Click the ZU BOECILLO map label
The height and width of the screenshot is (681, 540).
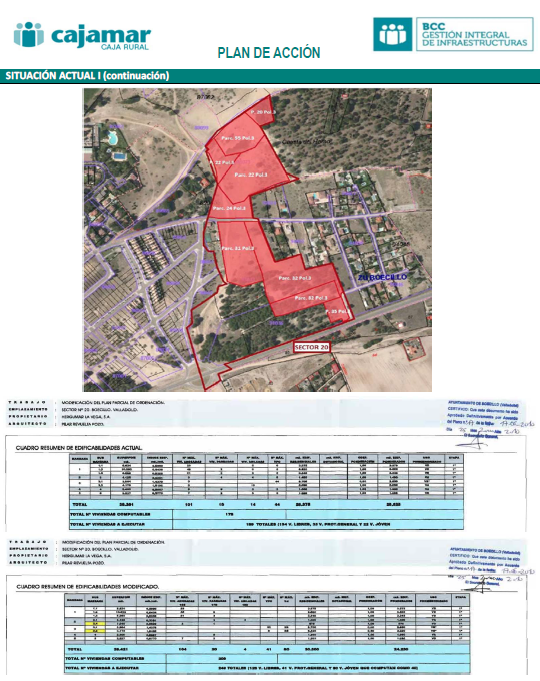382,277
